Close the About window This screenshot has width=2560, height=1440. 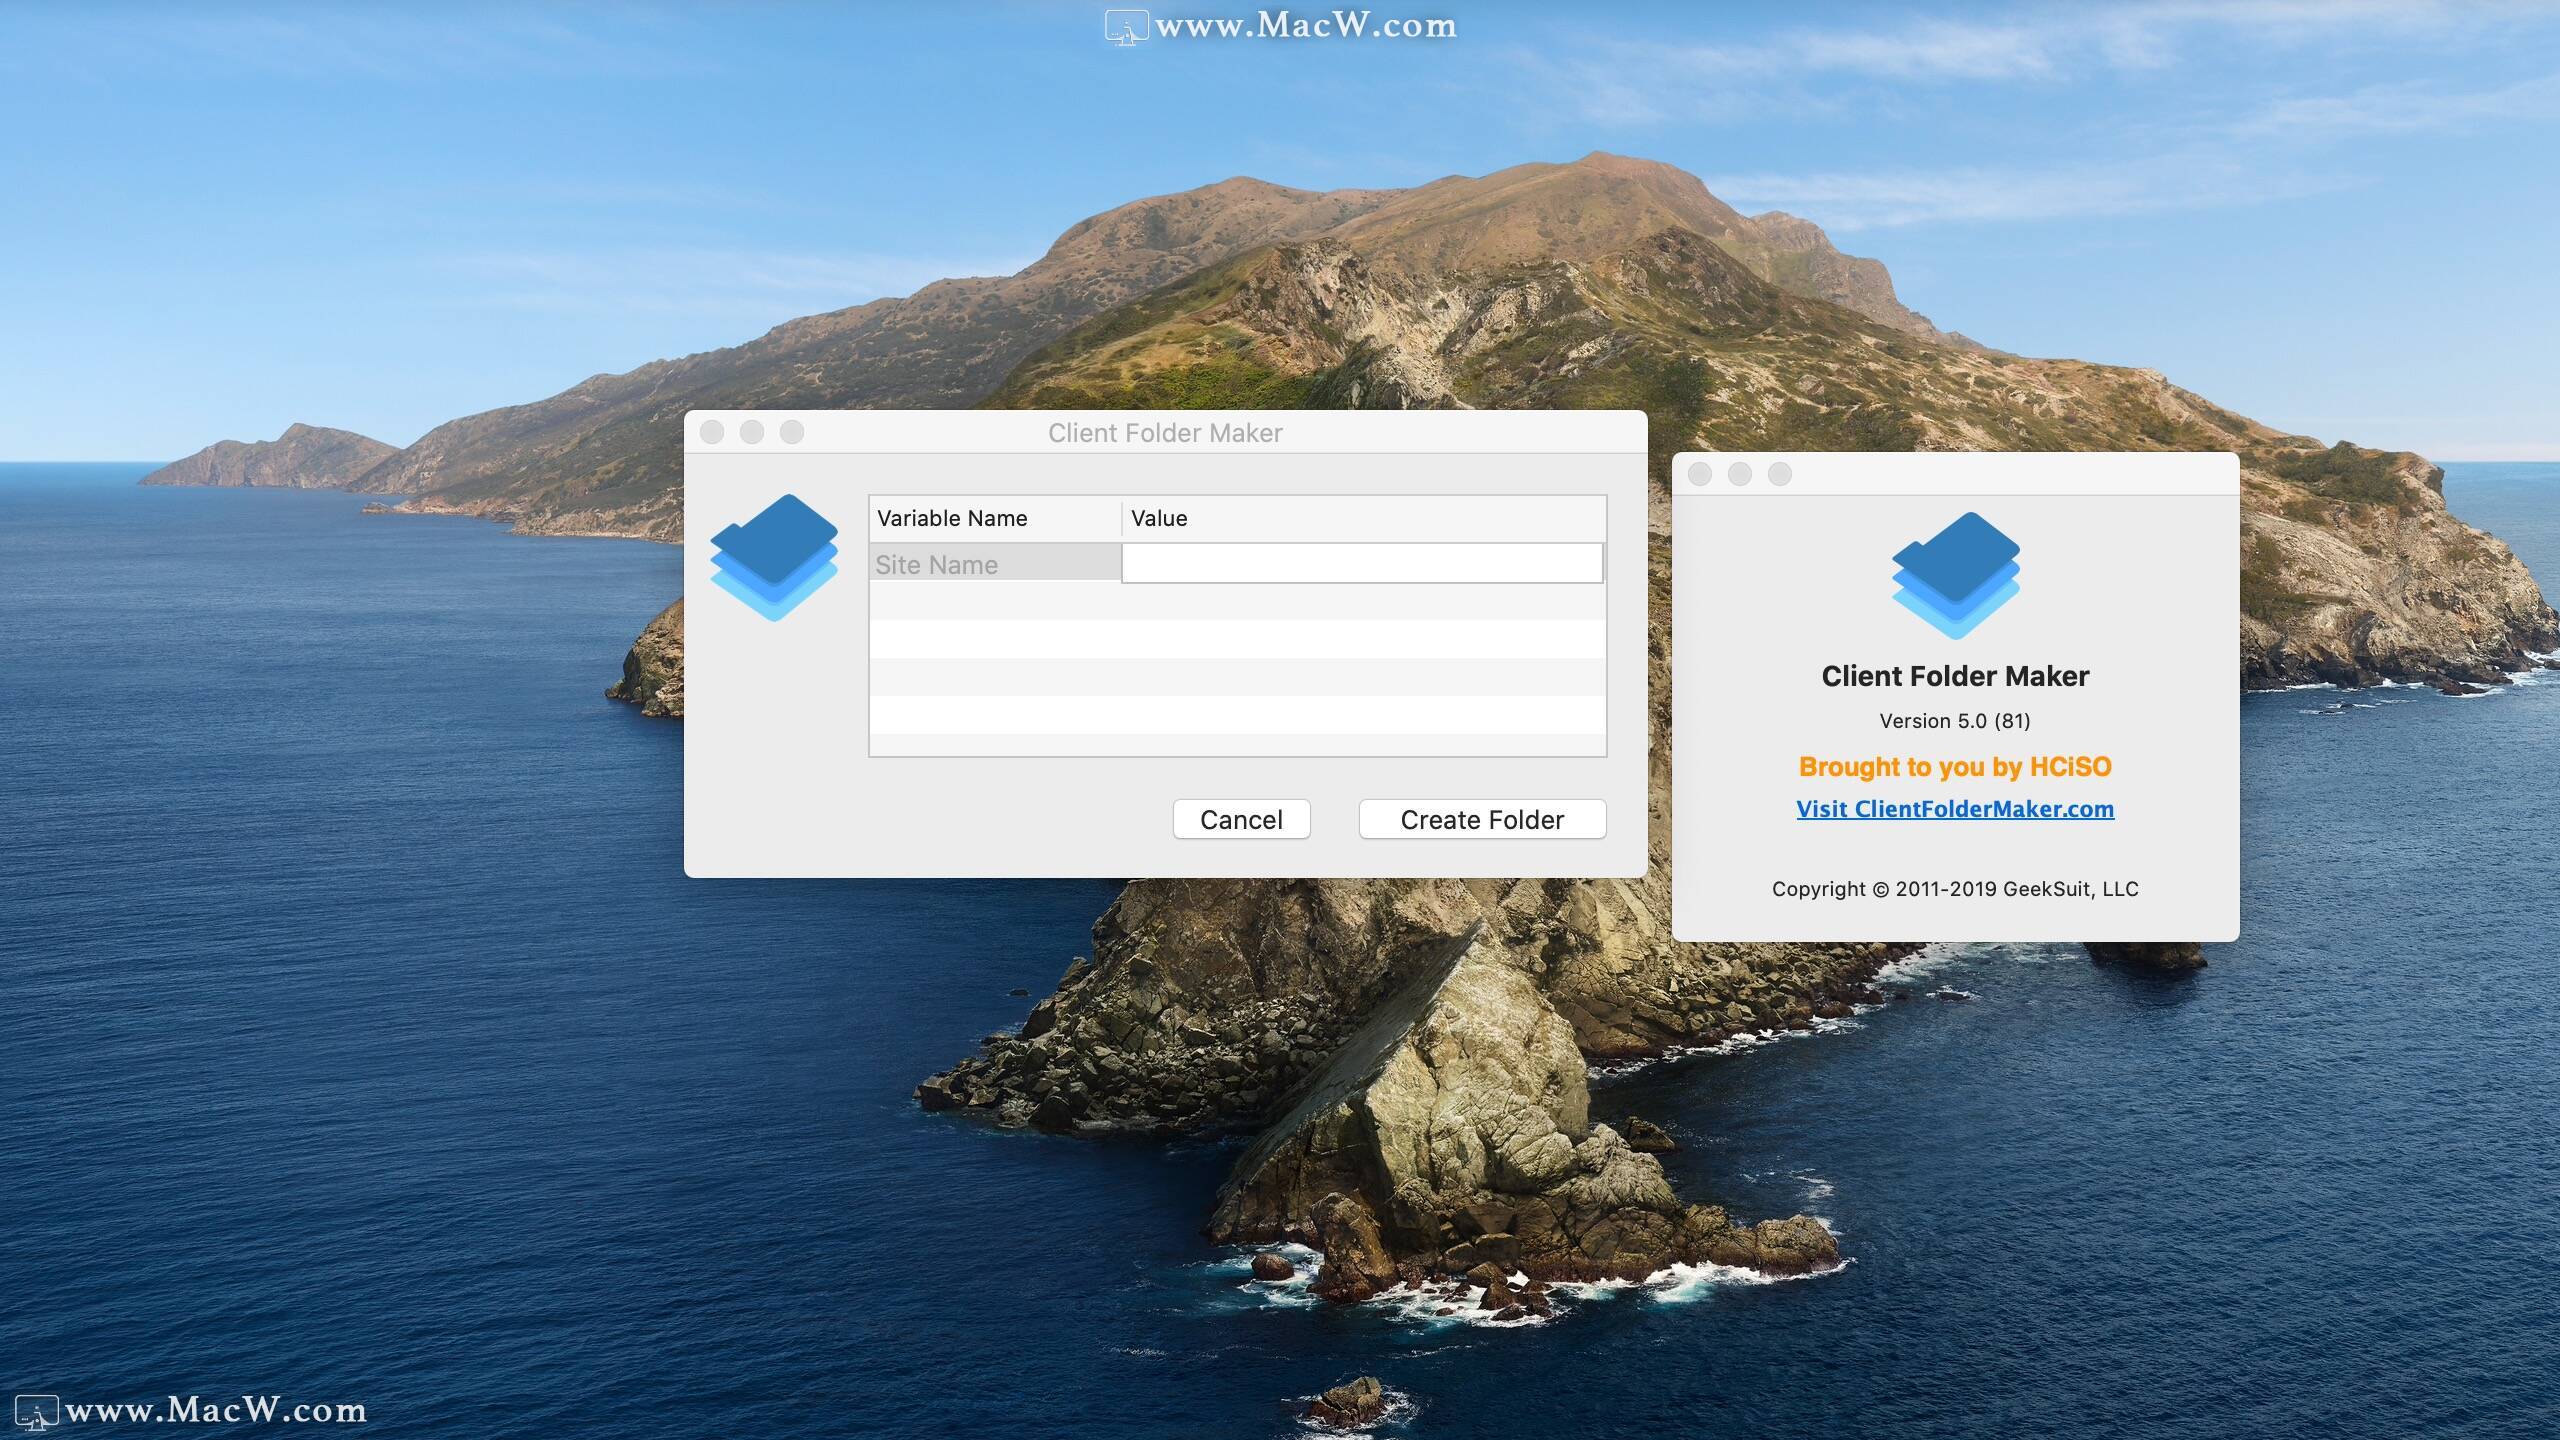(x=1700, y=474)
